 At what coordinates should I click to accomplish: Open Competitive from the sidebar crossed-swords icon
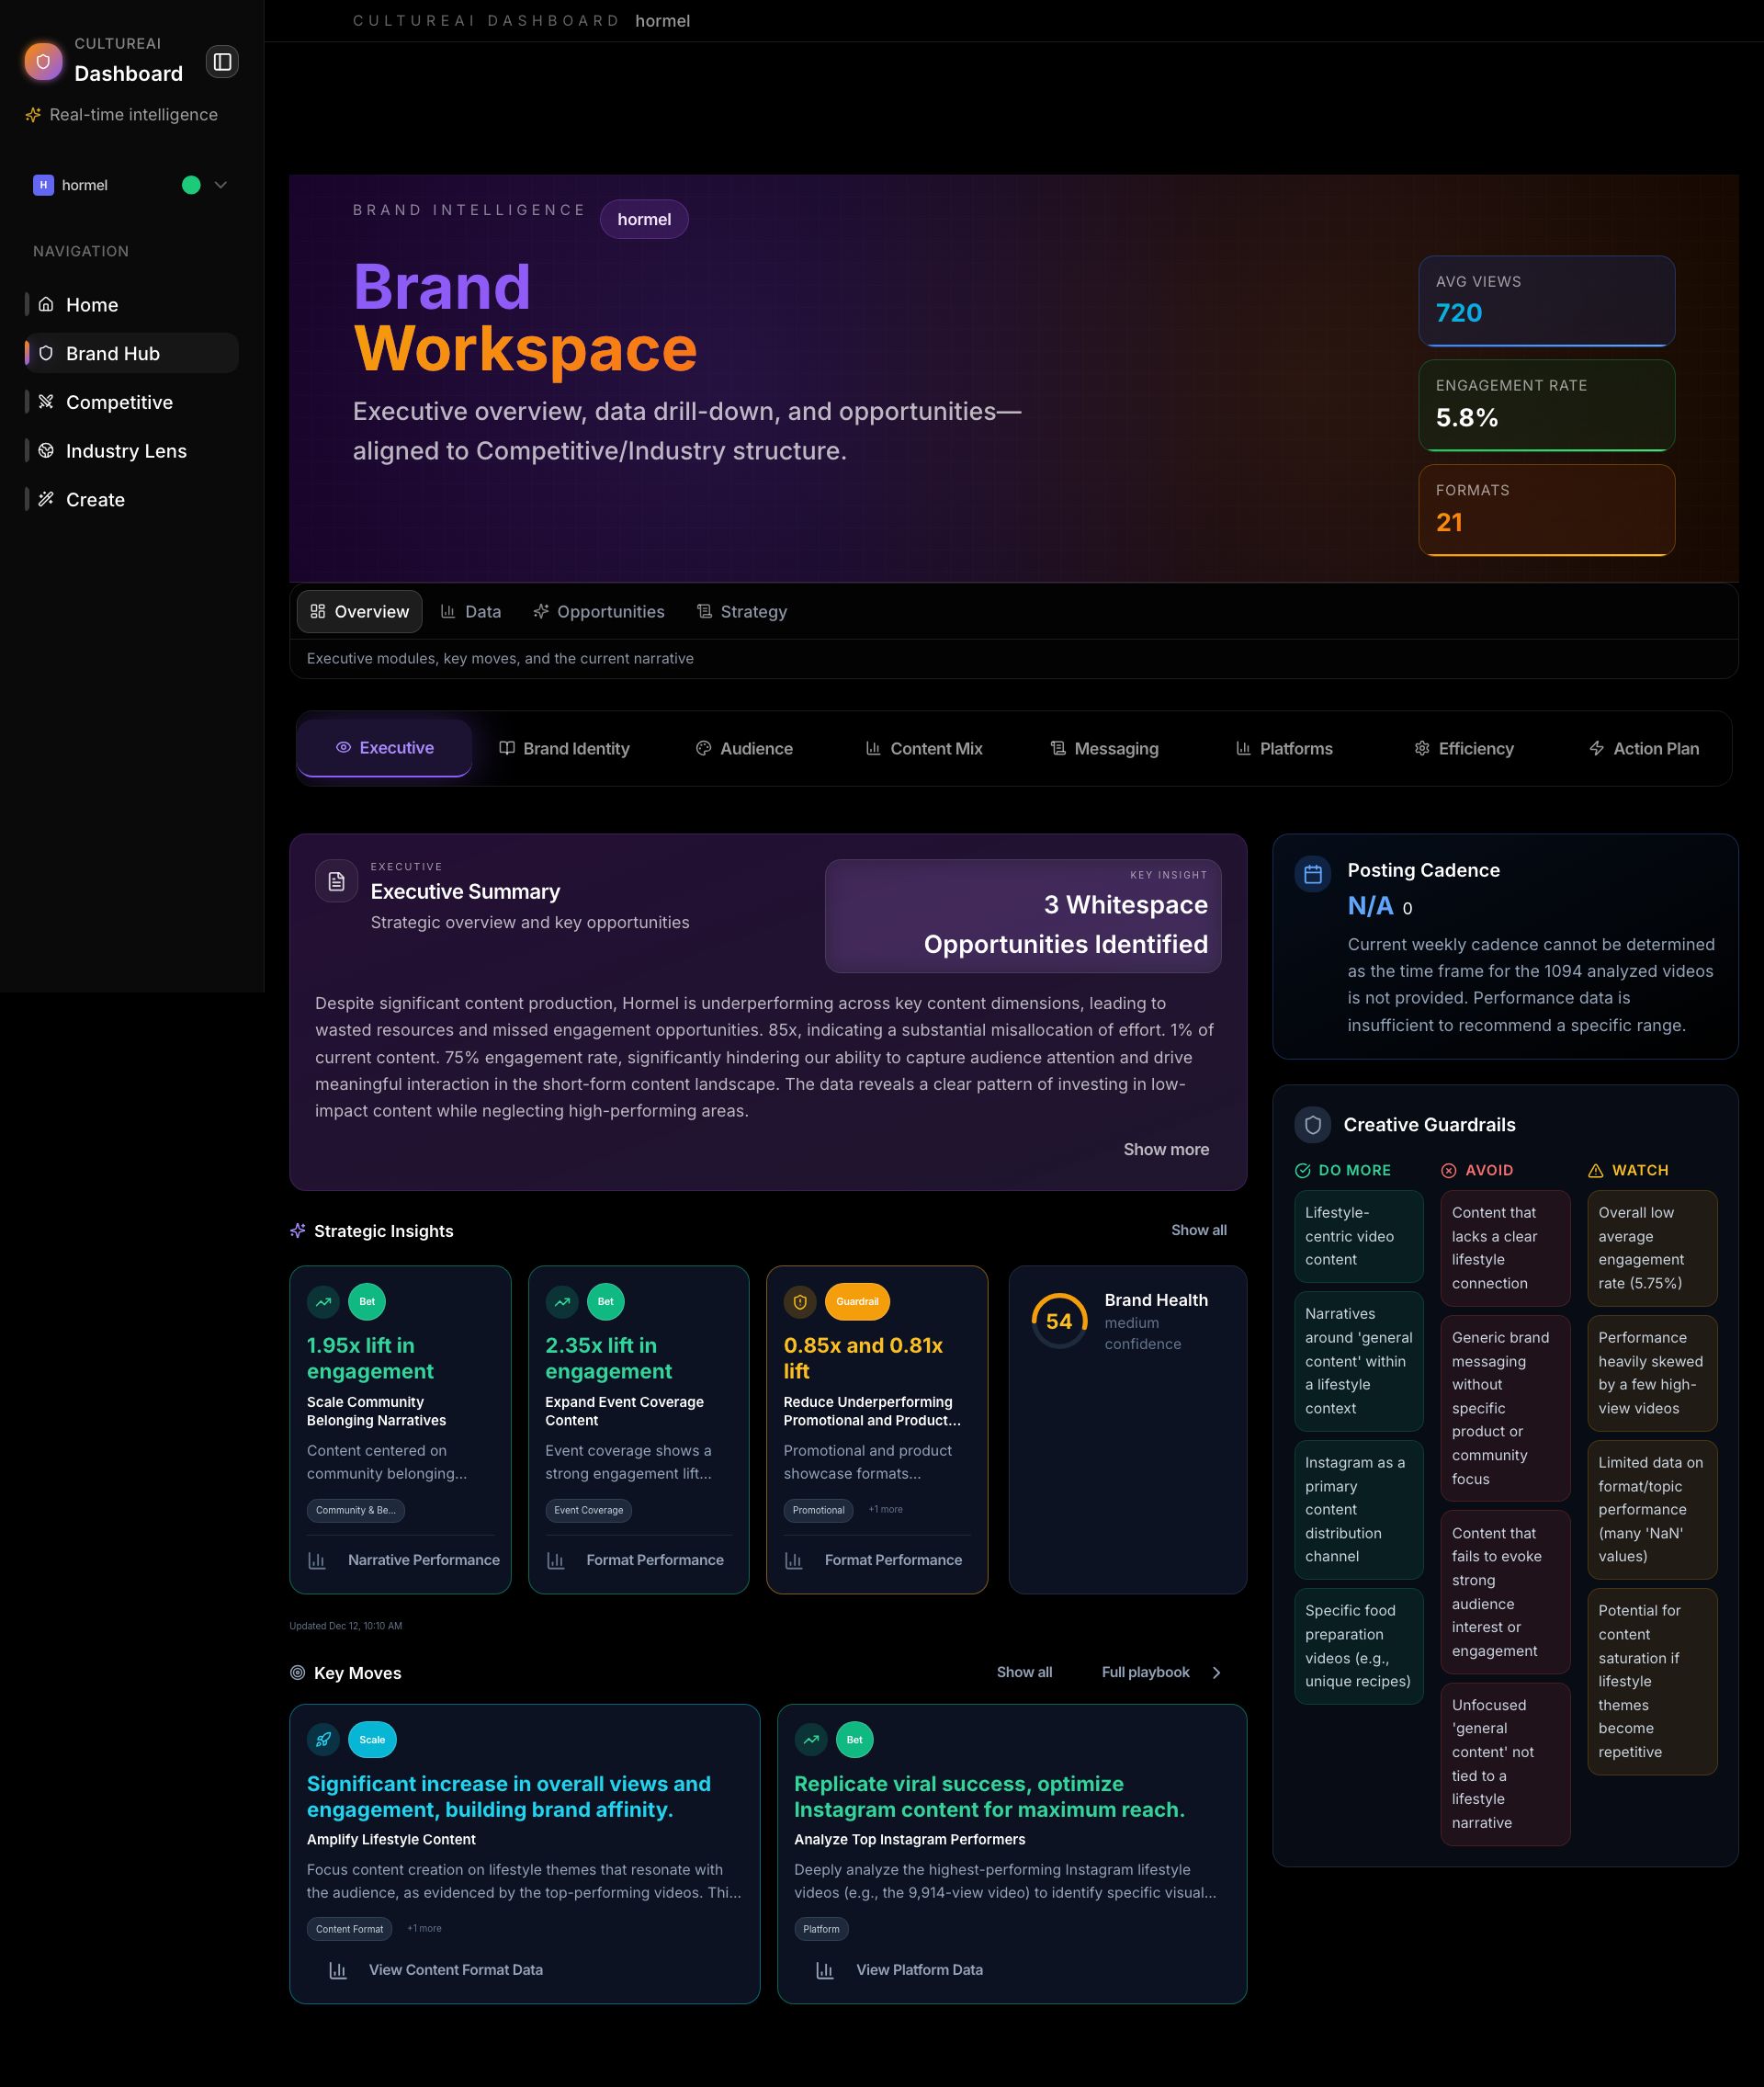pyautogui.click(x=45, y=402)
